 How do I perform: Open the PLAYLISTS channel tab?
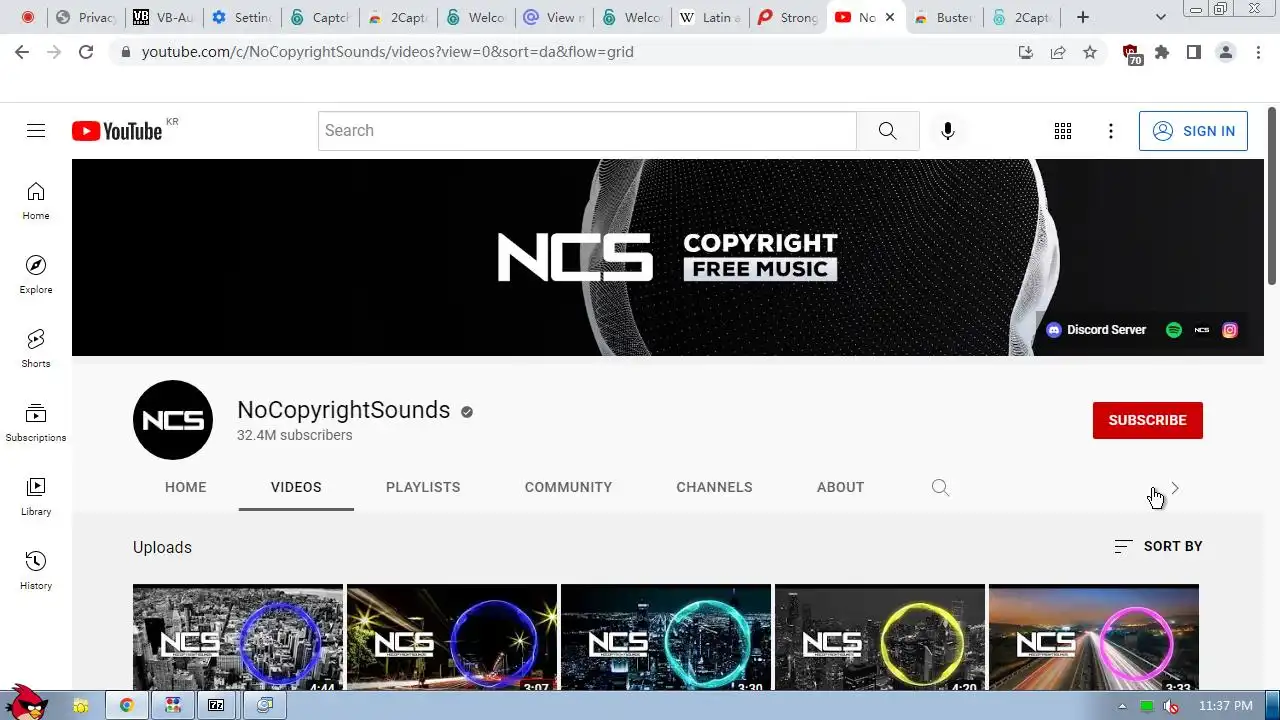(423, 487)
